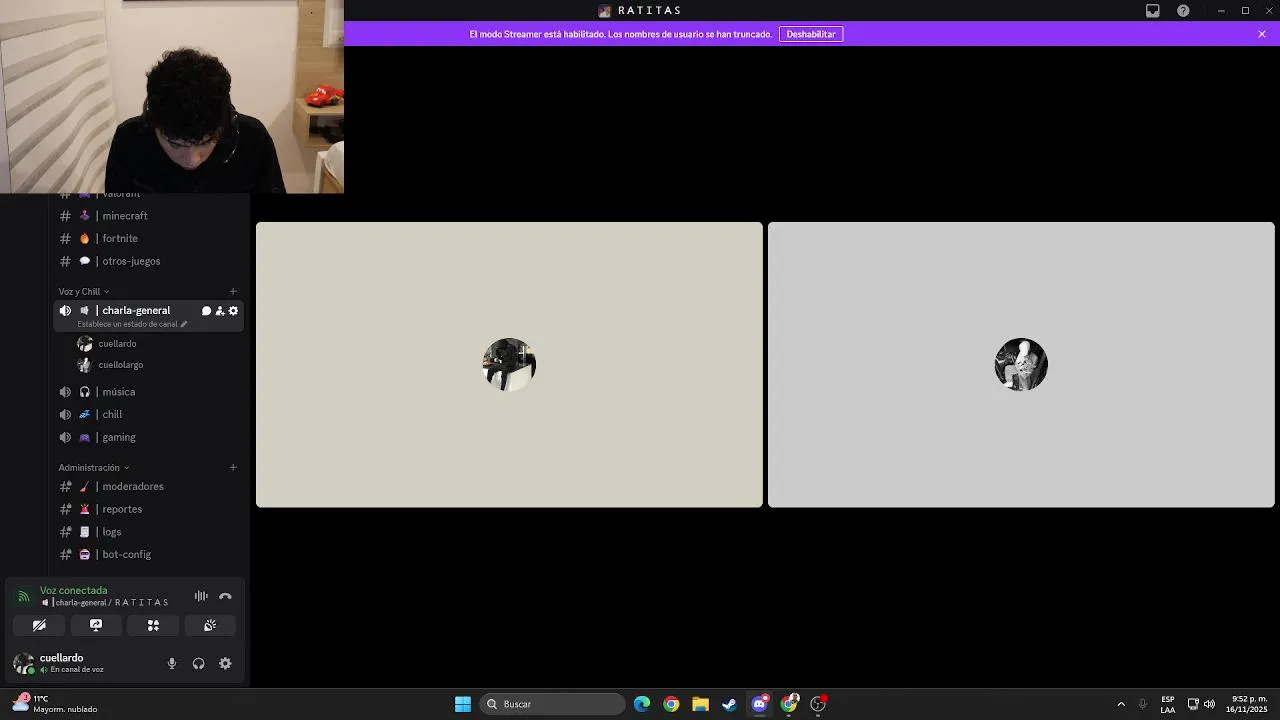Screen dimensions: 1280x720
Task: Click Discord icon in taskbar
Action: (x=759, y=704)
